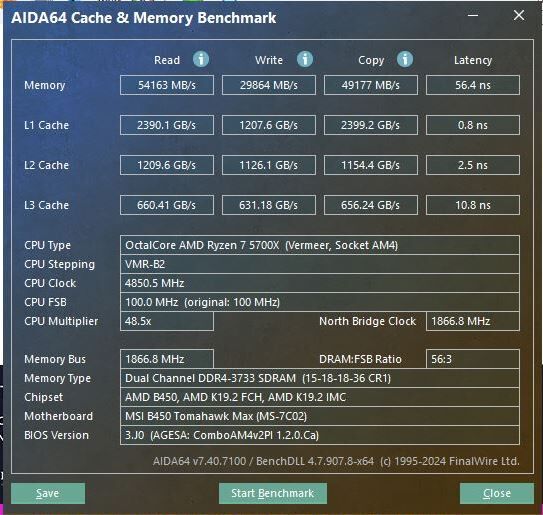Click the Read column header
This screenshot has height=515, width=543.
tap(167, 60)
